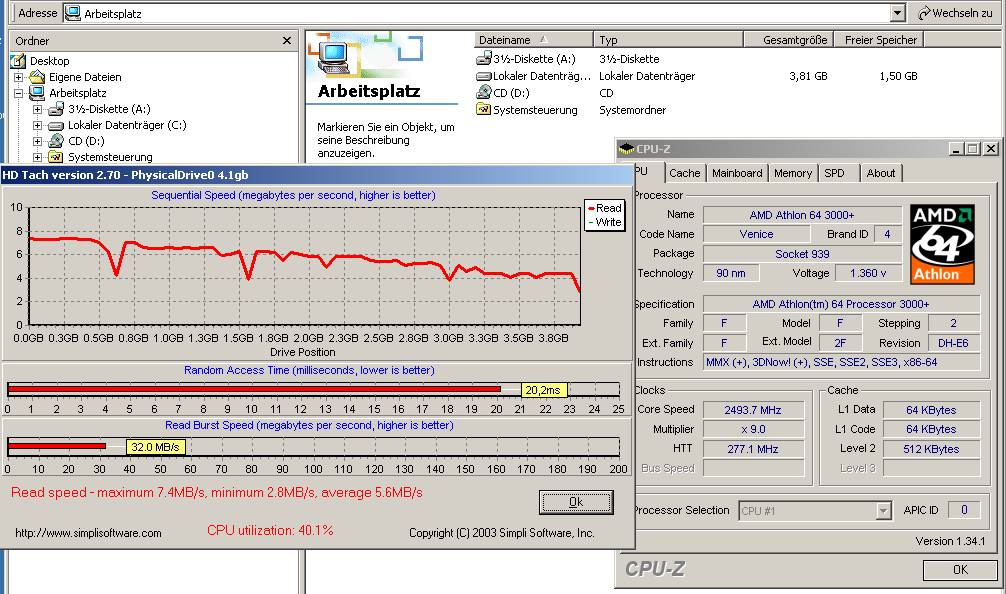This screenshot has height=594, width=1006.
Task: Click Systemsteuerung icon in folder tree
Action: pyautogui.click(x=56, y=157)
